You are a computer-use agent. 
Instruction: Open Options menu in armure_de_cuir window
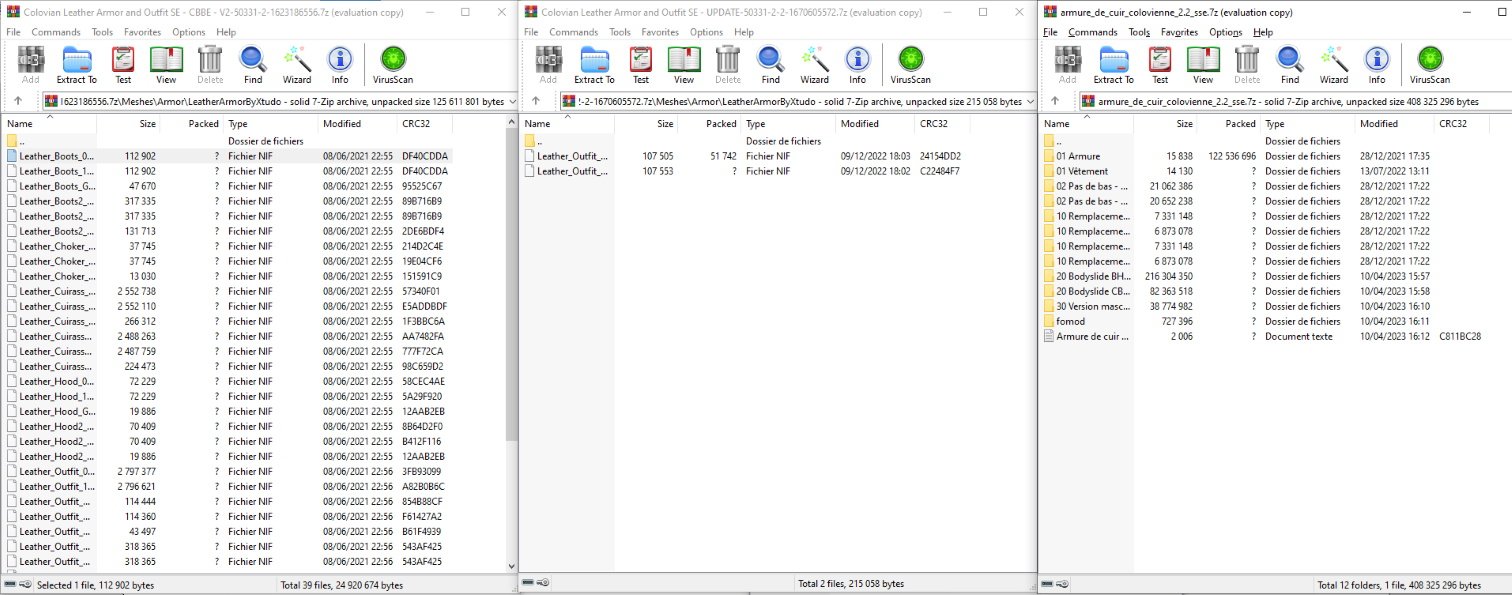[1225, 32]
